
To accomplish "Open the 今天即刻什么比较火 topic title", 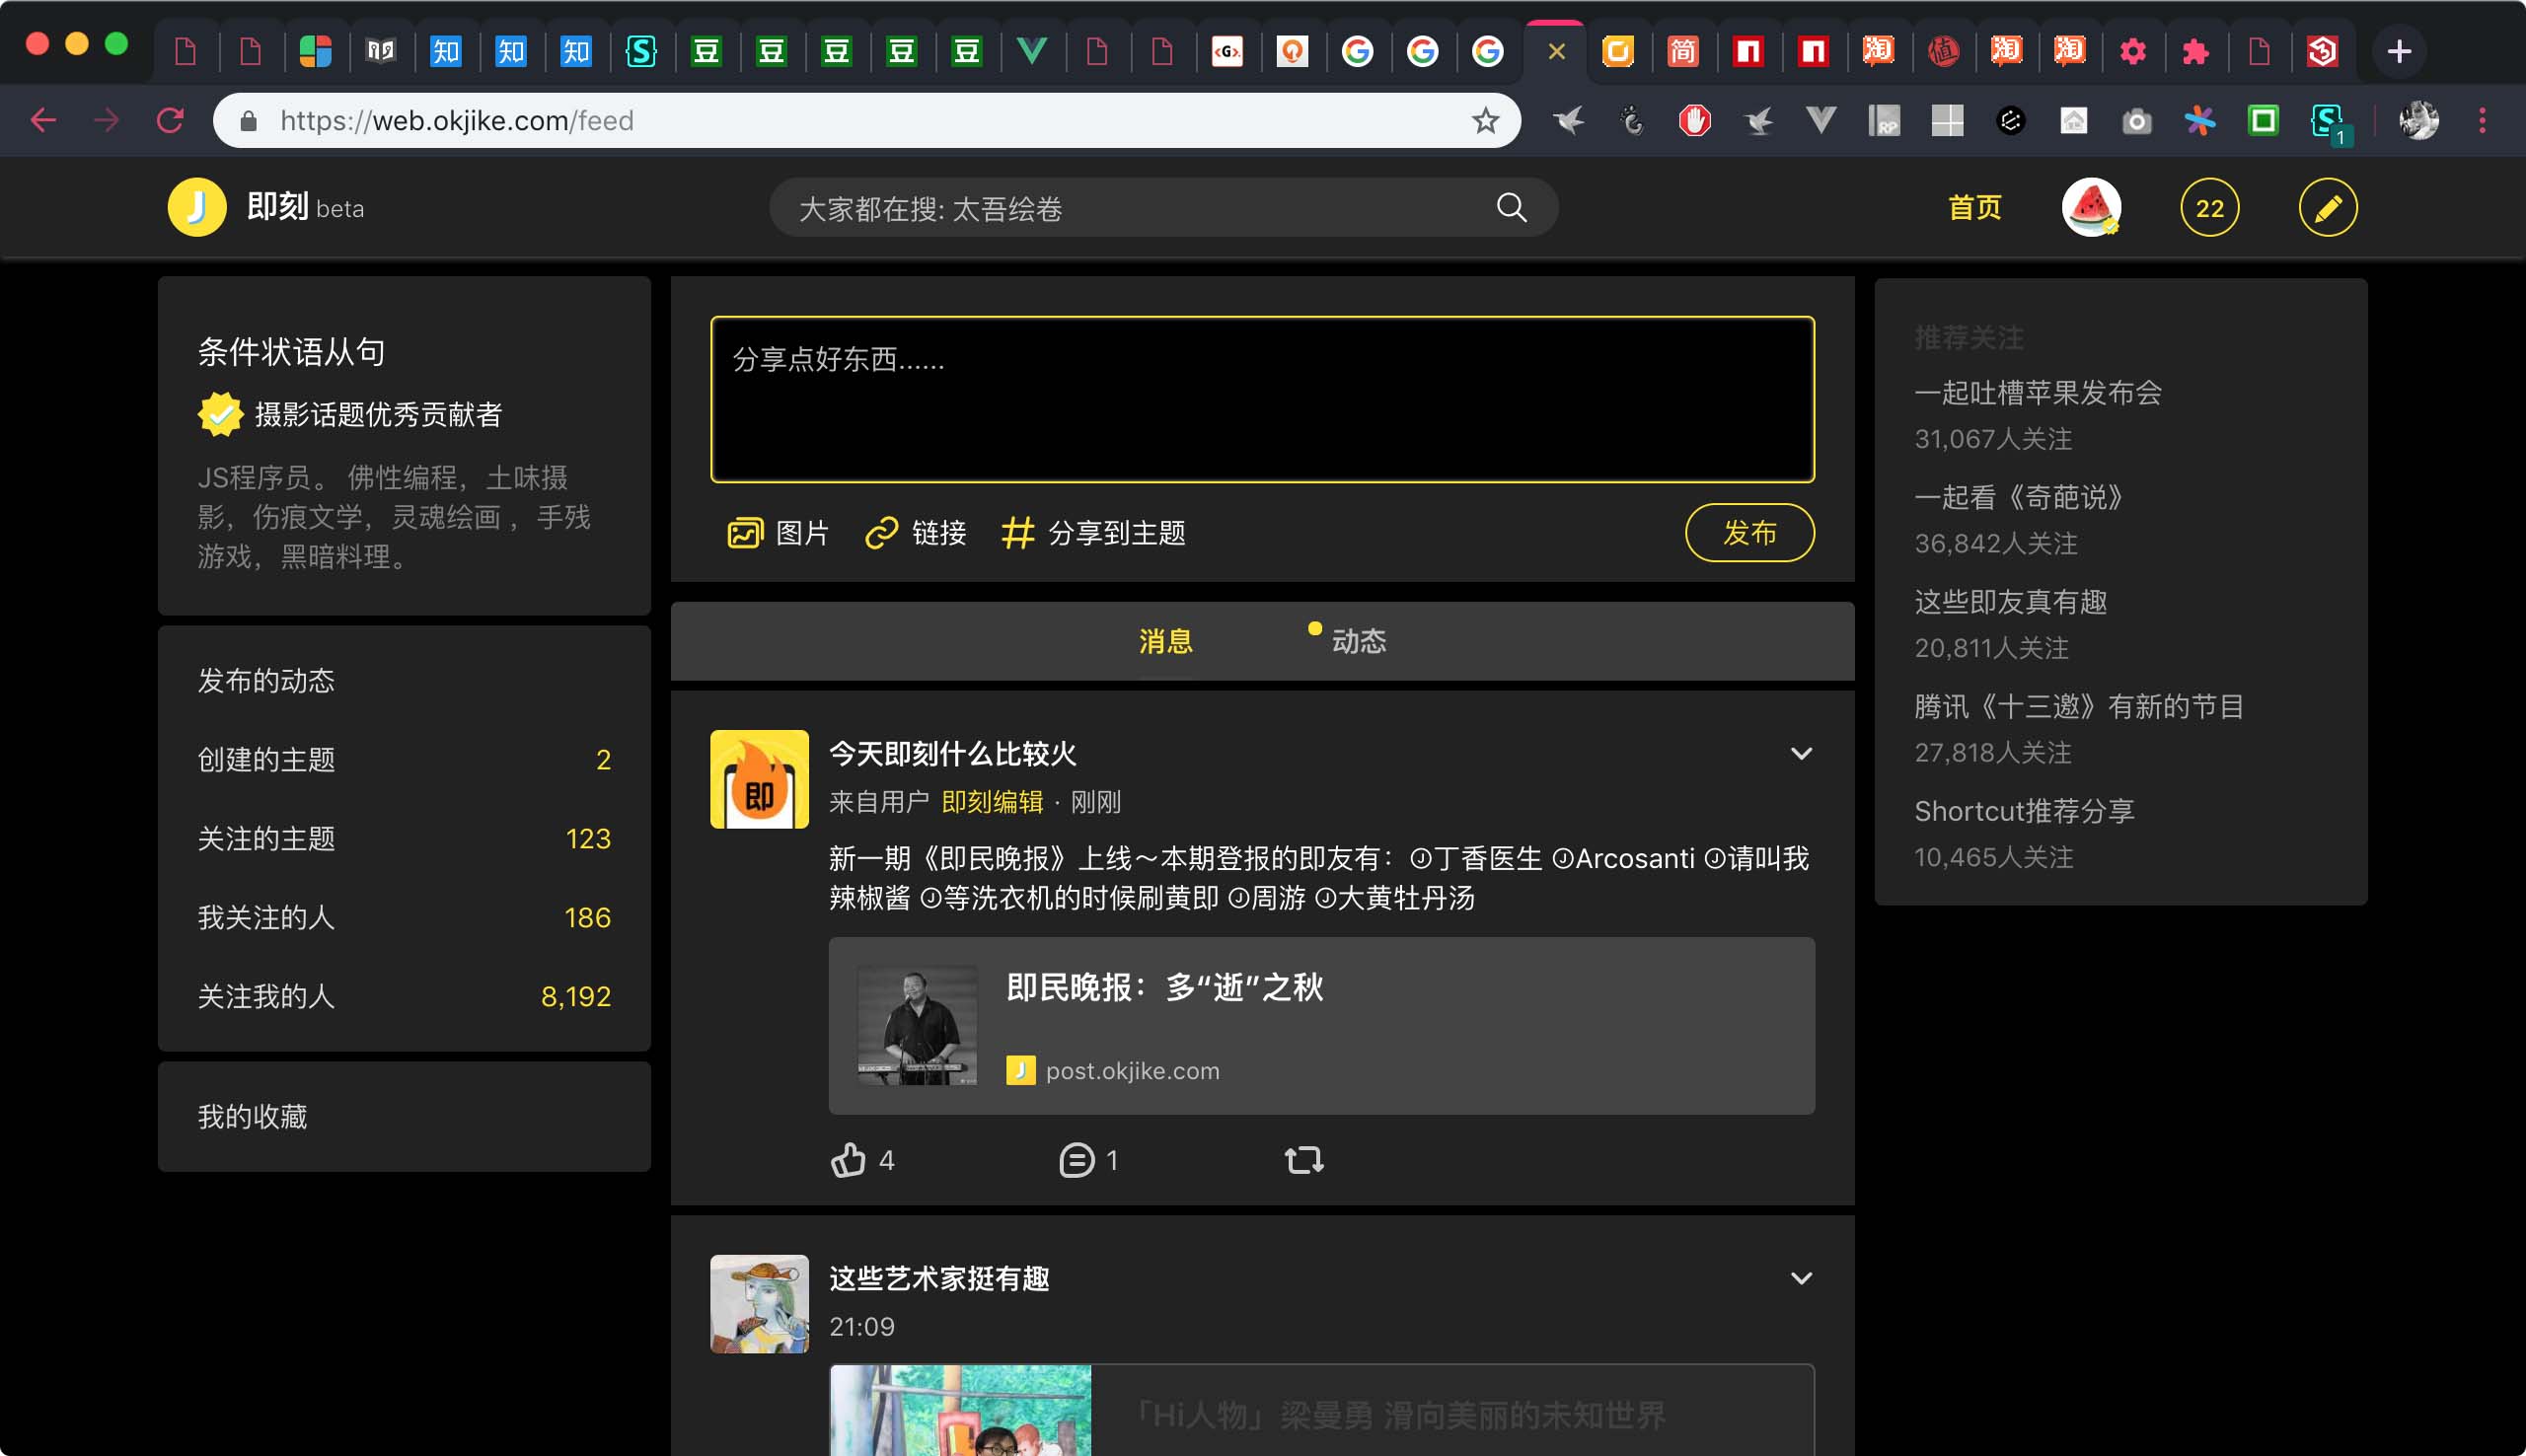I will coord(952,754).
